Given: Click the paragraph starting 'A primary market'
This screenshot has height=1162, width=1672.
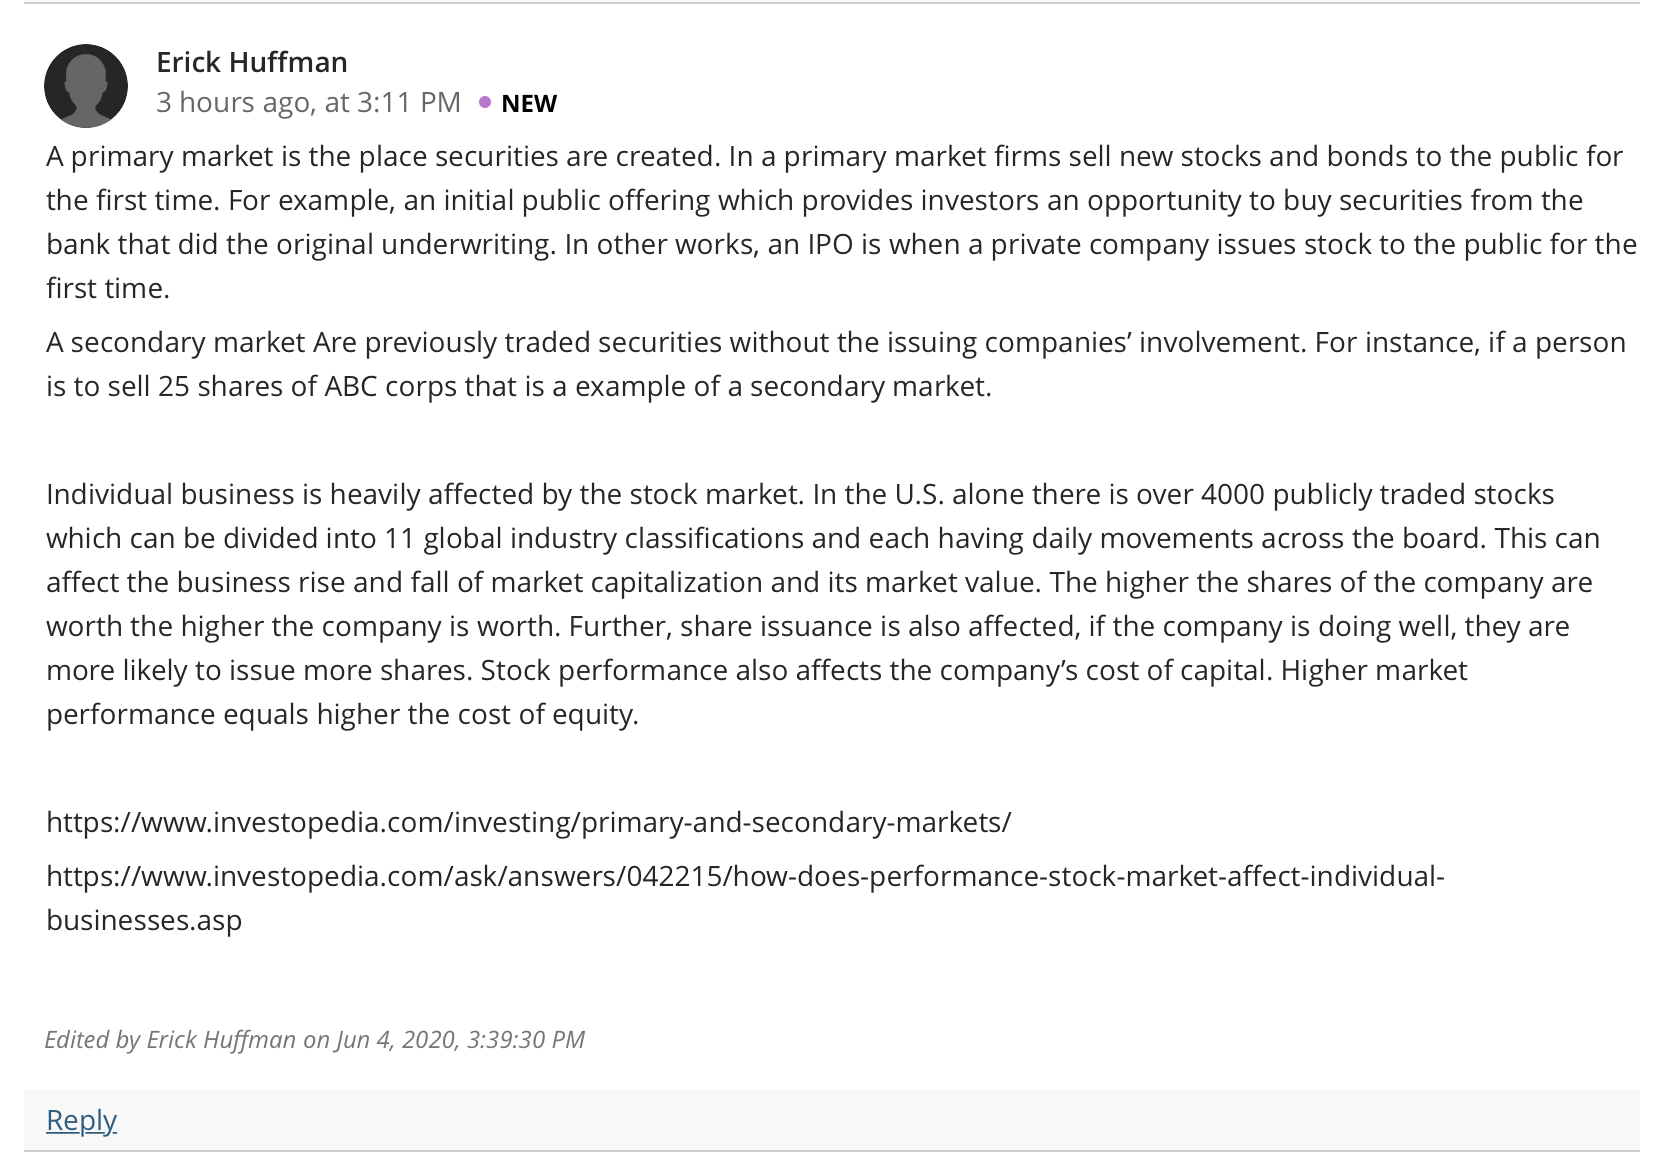Looking at the screenshot, I should tap(842, 222).
